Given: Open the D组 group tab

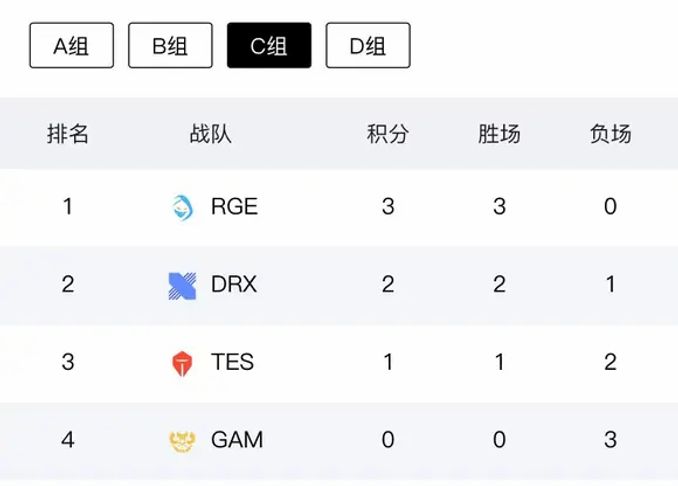Looking at the screenshot, I should point(368,46).
